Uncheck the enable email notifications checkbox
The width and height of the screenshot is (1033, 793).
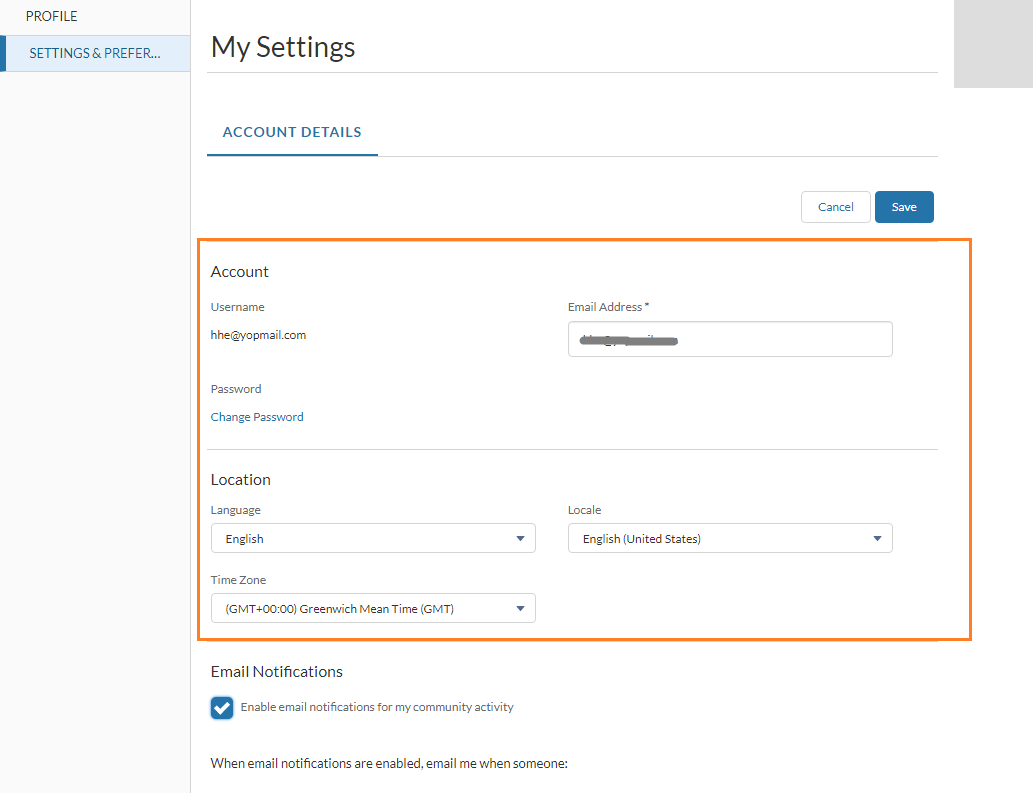(222, 707)
